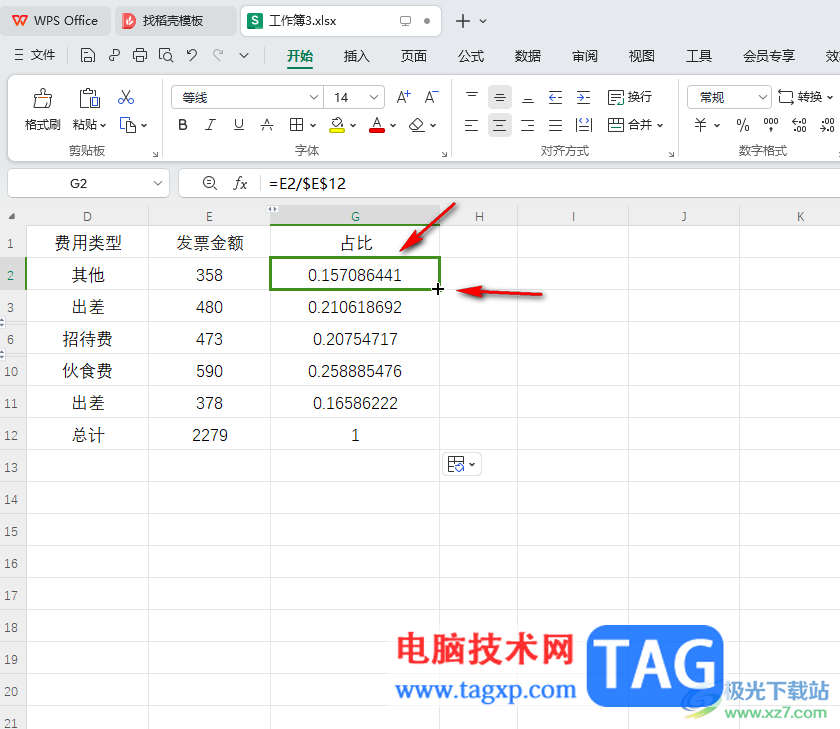
Task: Toggle Underline formatting
Action: pos(239,125)
